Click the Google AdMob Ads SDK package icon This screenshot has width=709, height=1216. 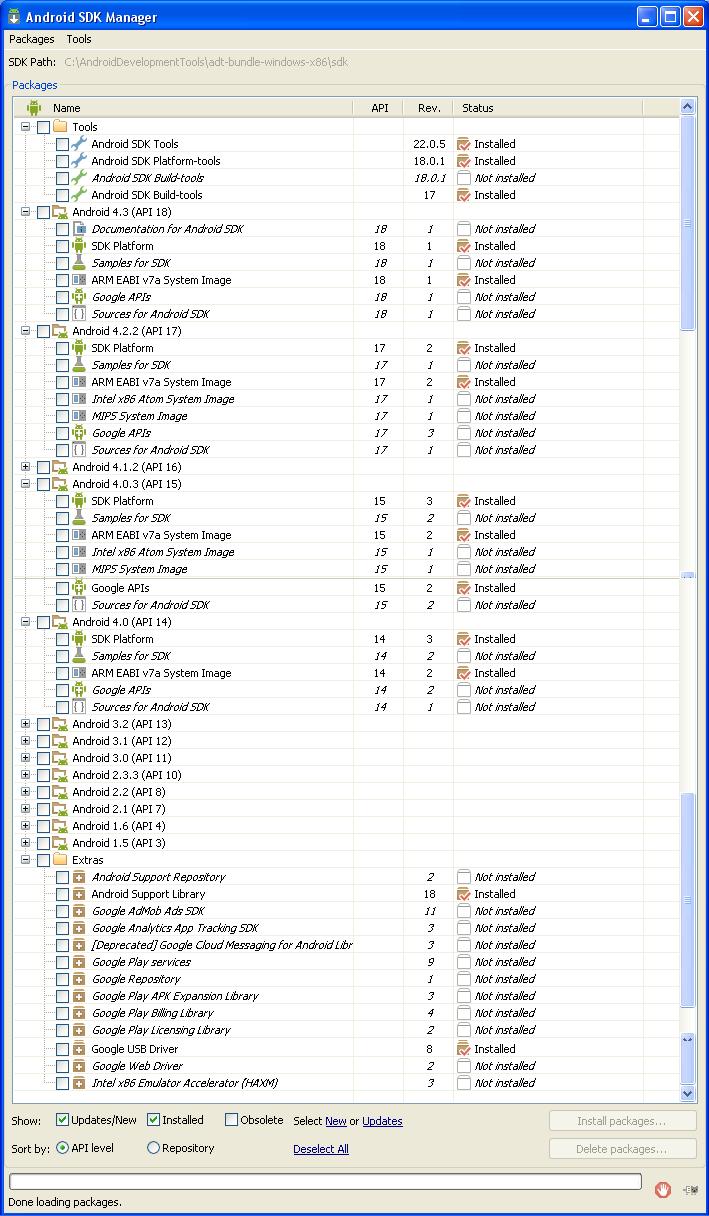point(79,911)
